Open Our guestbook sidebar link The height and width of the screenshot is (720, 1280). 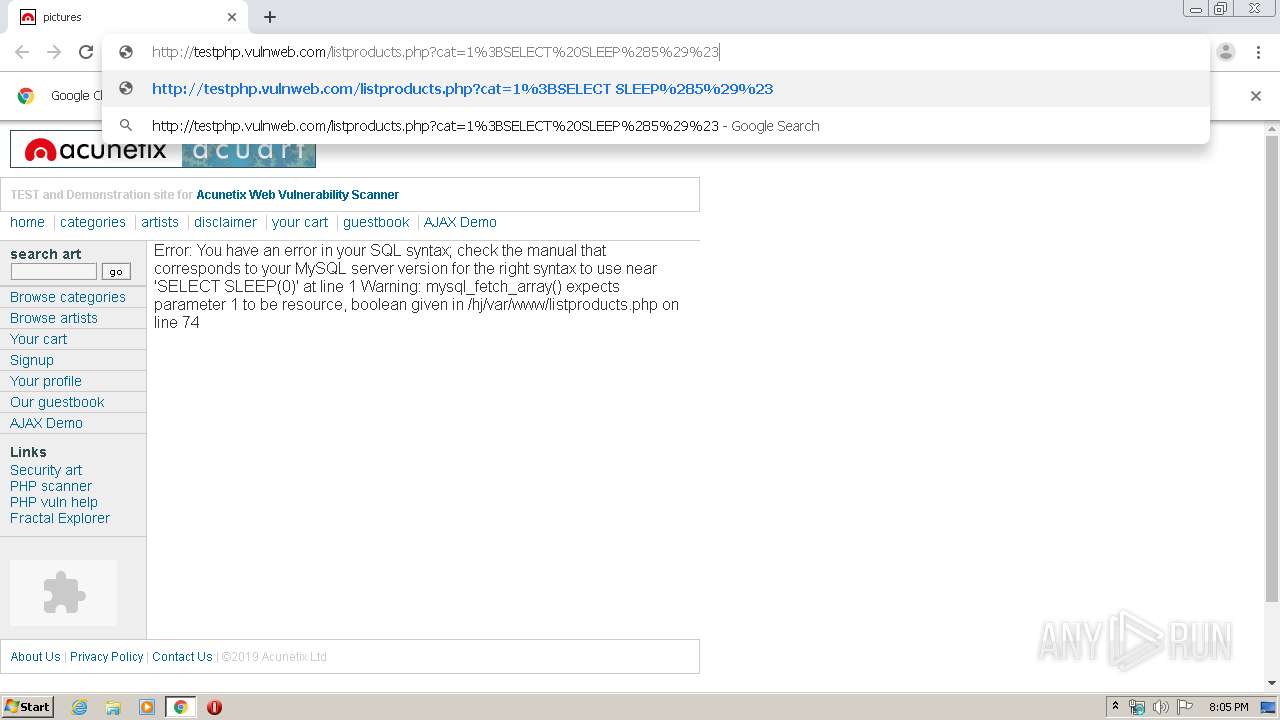pyautogui.click(x=57, y=402)
